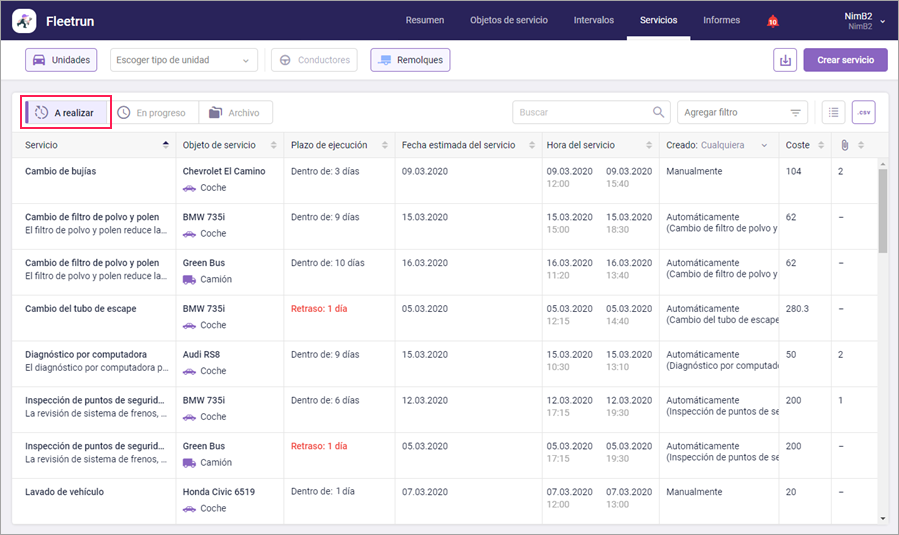This screenshot has width=899, height=535.
Task: Toggle the Conductores filter button
Action: (x=315, y=60)
